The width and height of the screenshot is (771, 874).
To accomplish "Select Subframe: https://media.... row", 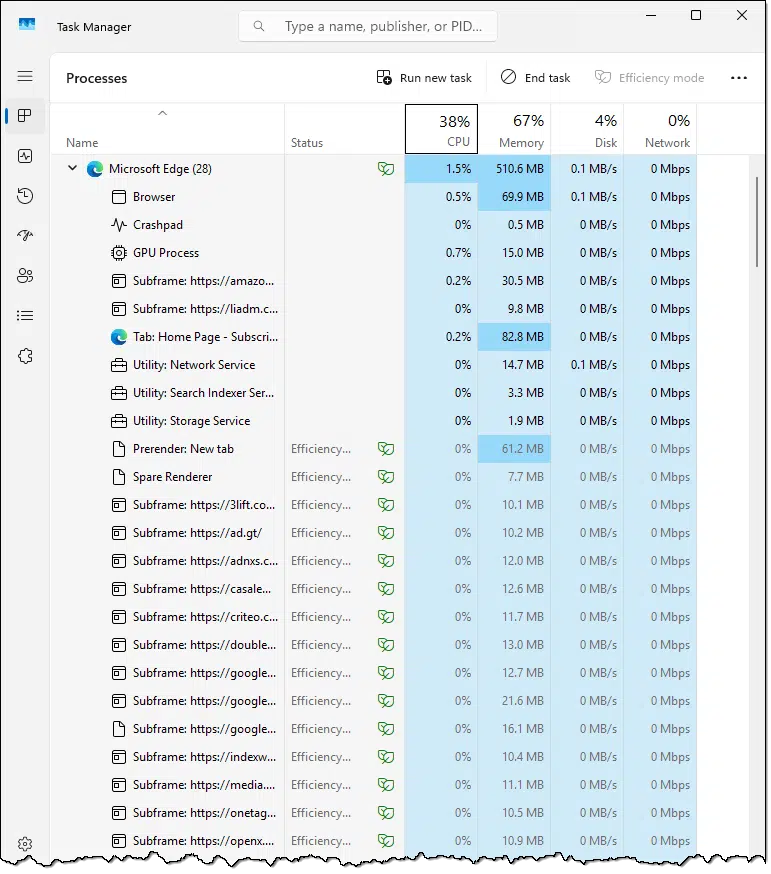I will click(374, 785).
